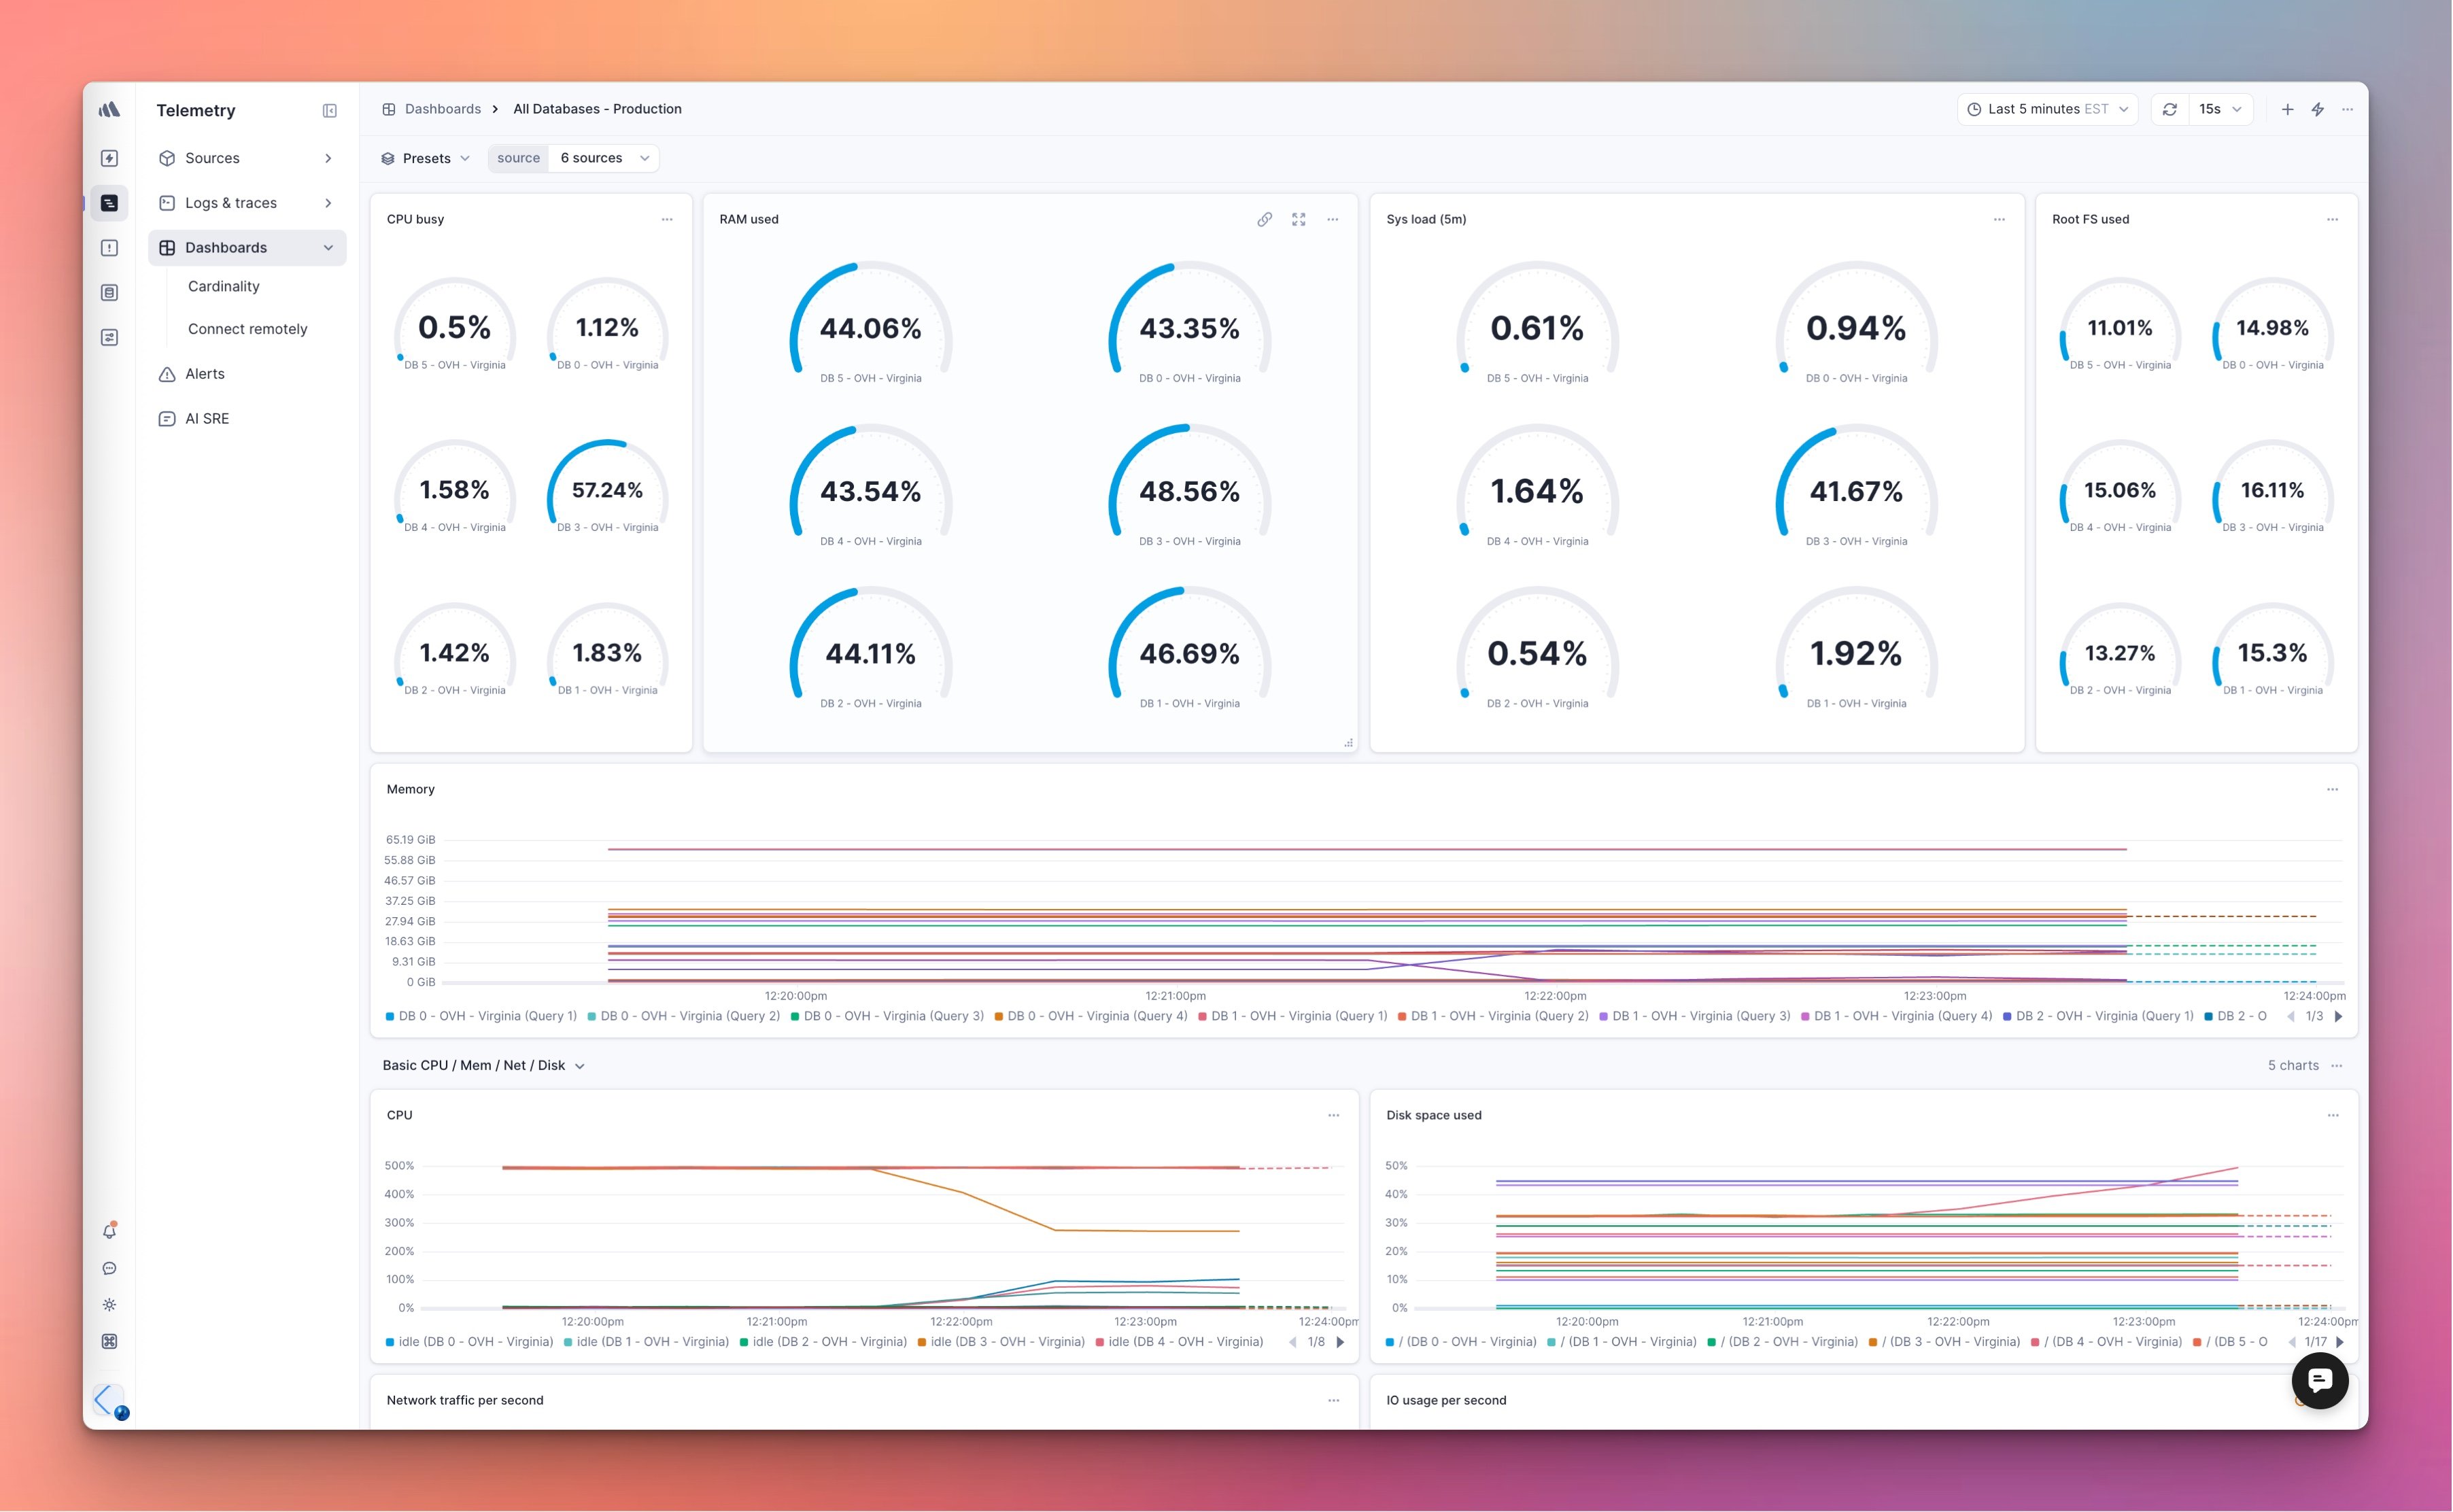Open Cardinality under Dashboards
2453x1512 pixels.
(x=224, y=286)
